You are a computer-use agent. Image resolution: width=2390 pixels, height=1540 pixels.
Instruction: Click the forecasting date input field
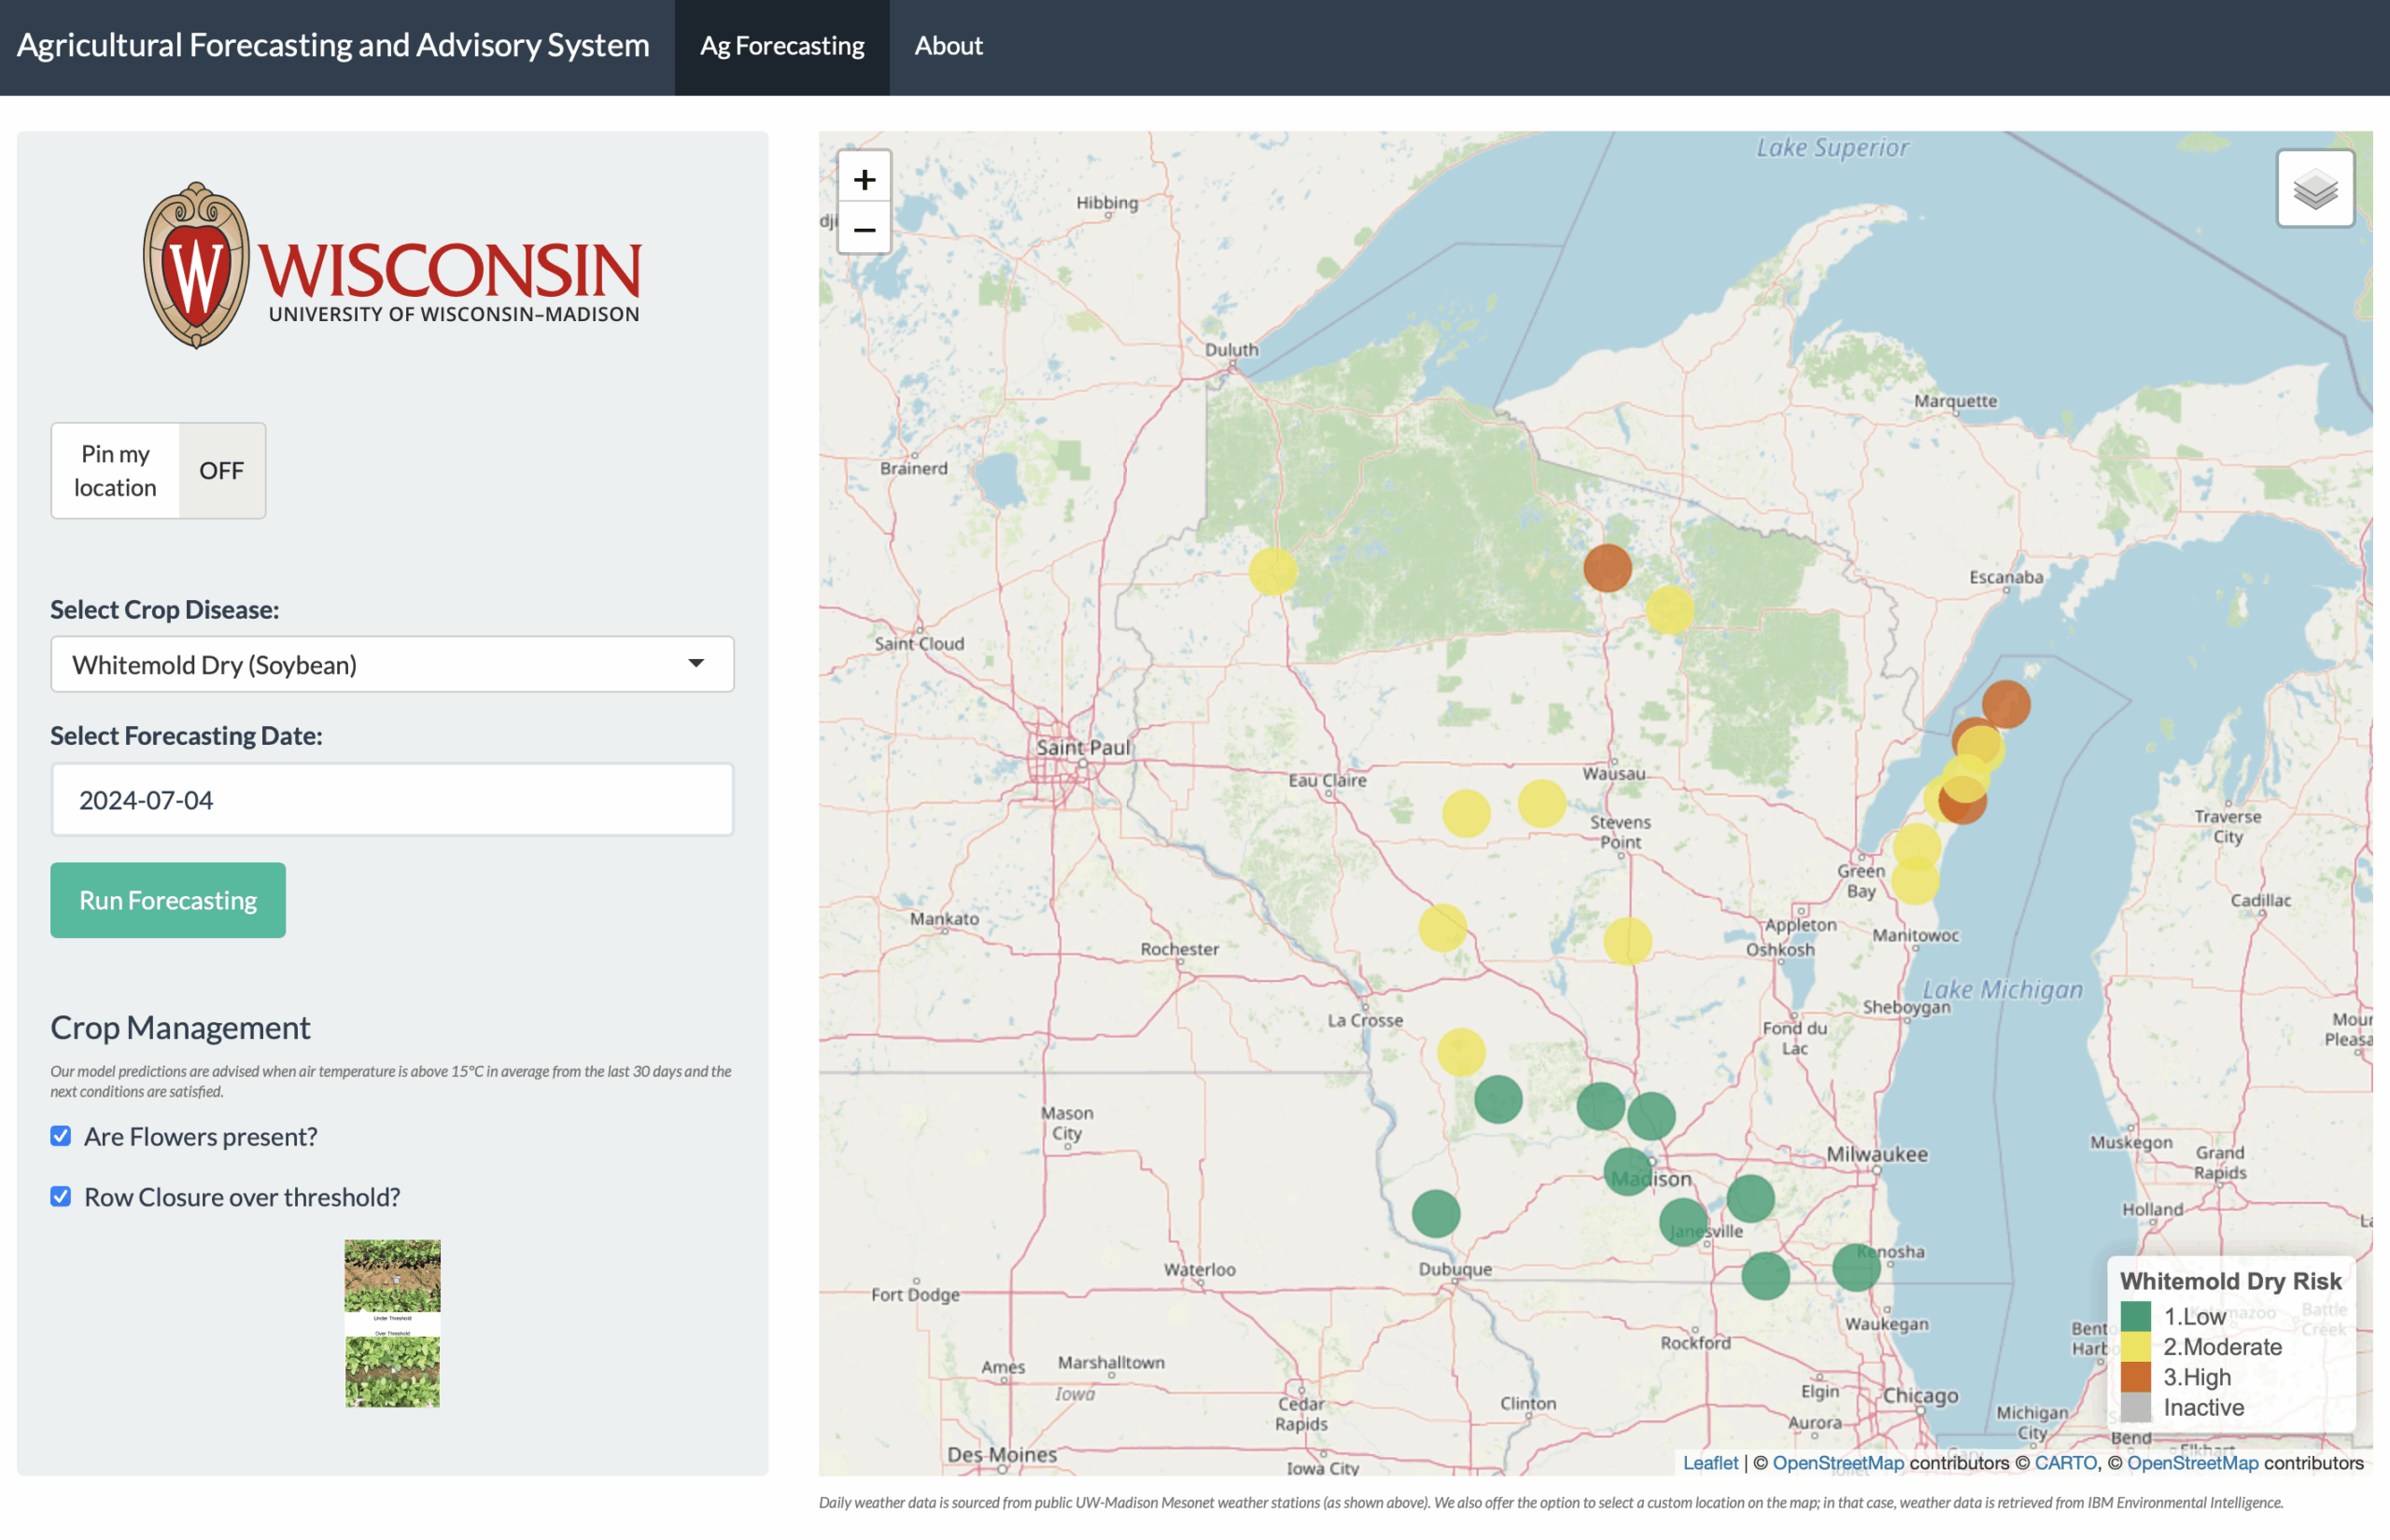(392, 799)
